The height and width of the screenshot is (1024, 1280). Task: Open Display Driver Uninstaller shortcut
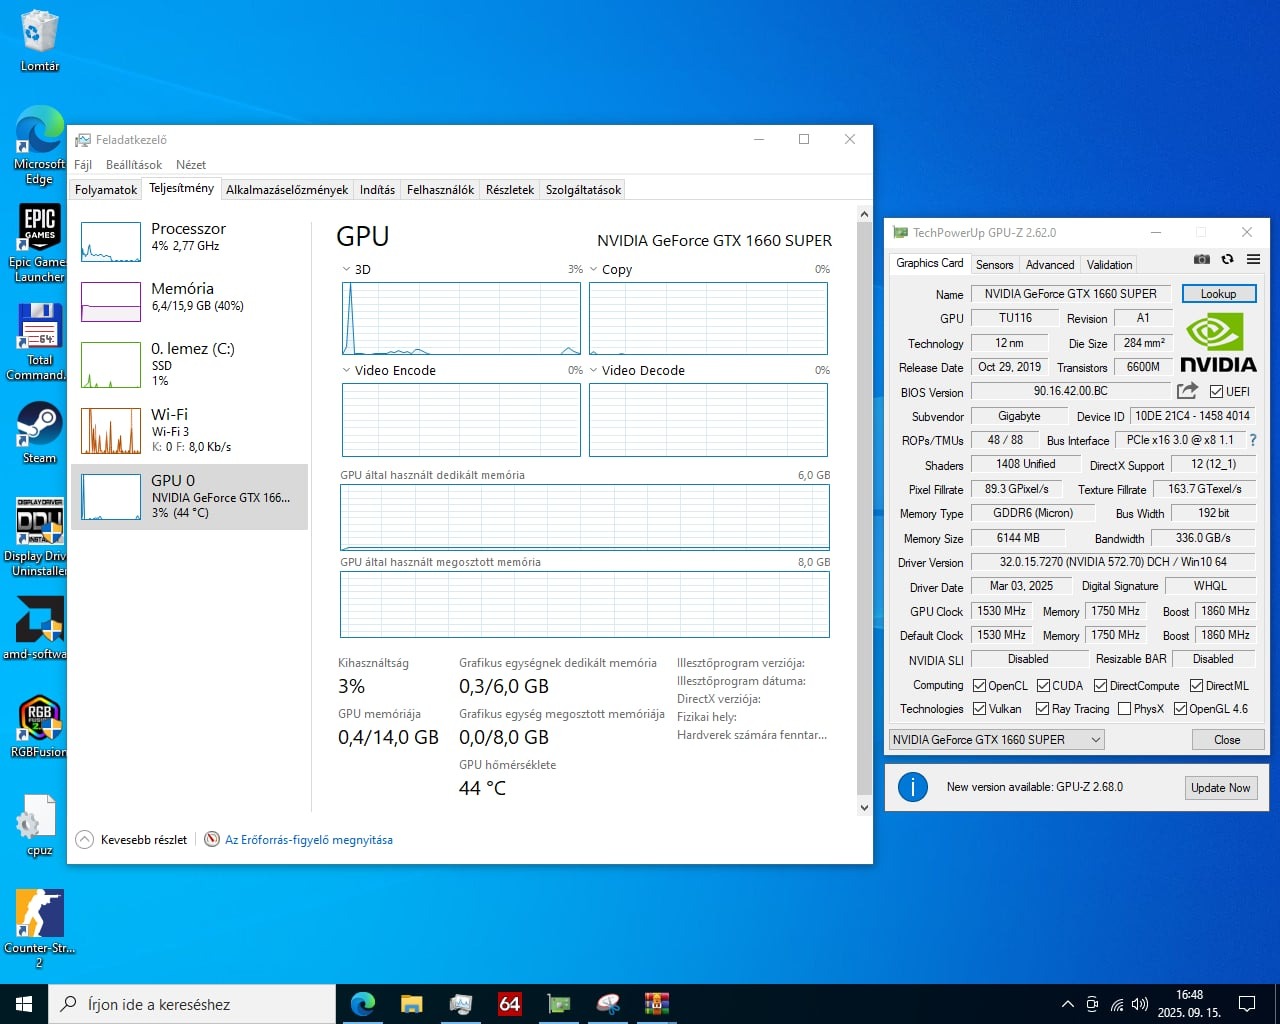(39, 537)
